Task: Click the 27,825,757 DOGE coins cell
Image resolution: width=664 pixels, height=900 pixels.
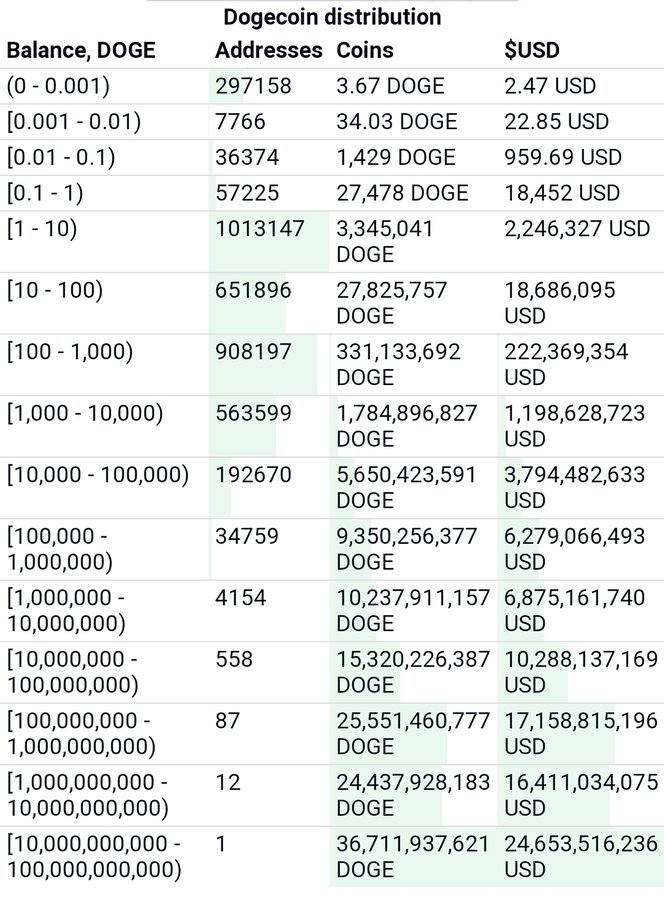Action: click(391, 303)
